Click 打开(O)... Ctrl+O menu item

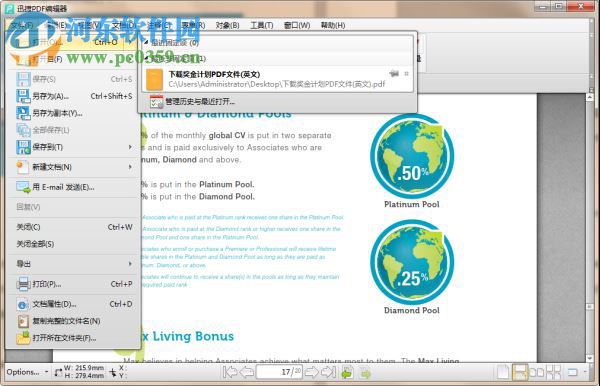pyautogui.click(x=66, y=42)
